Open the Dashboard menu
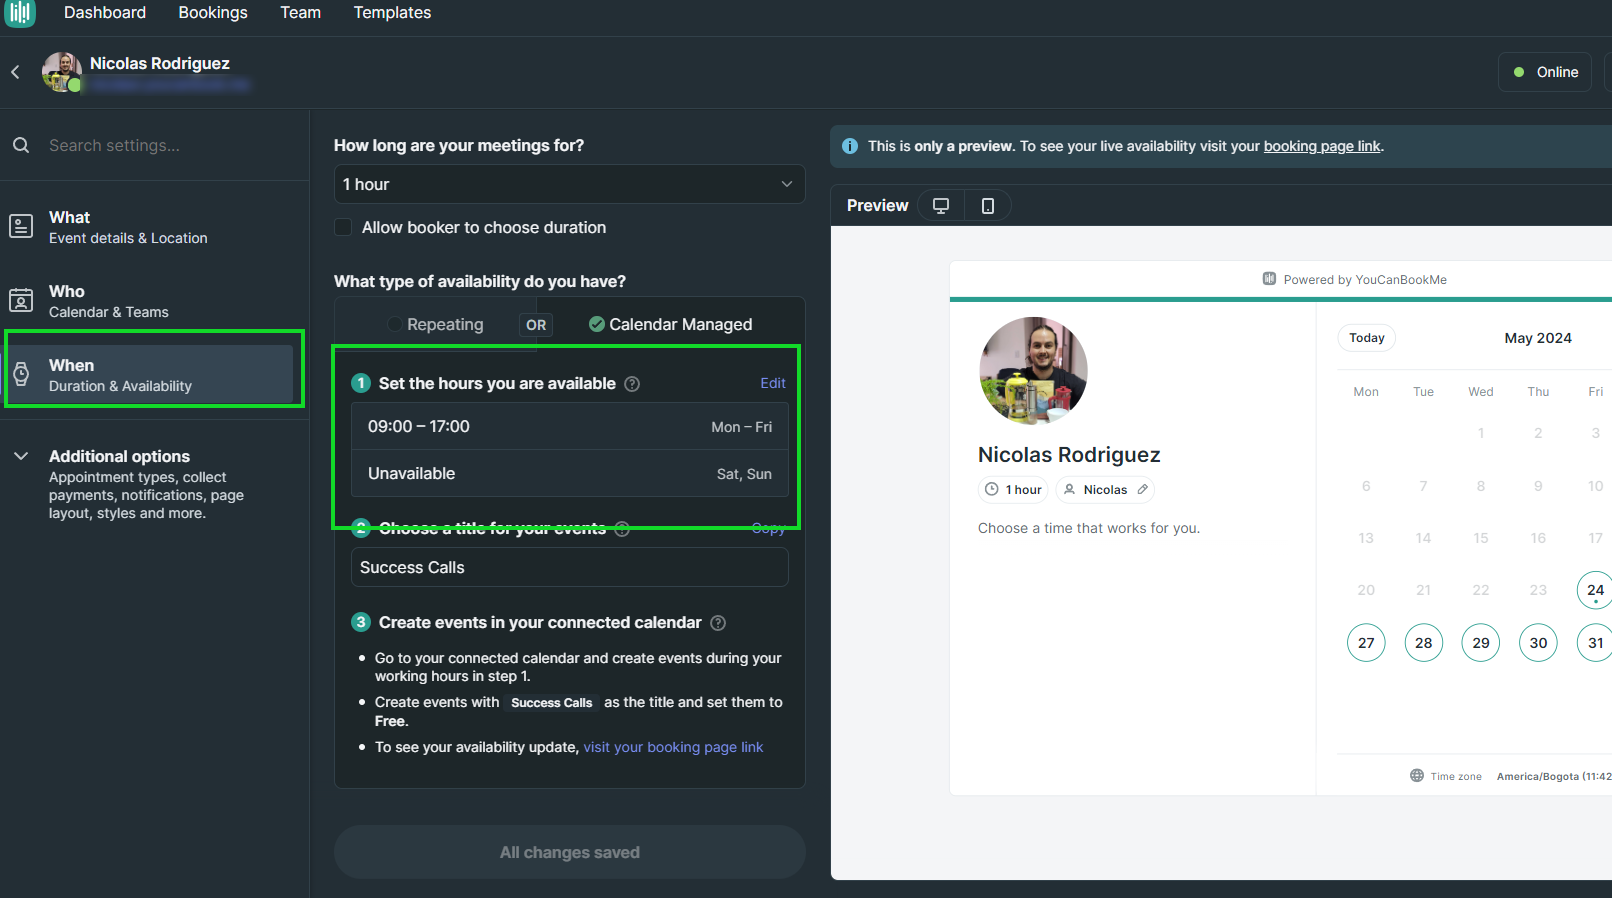Image resolution: width=1612 pixels, height=898 pixels. tap(105, 13)
